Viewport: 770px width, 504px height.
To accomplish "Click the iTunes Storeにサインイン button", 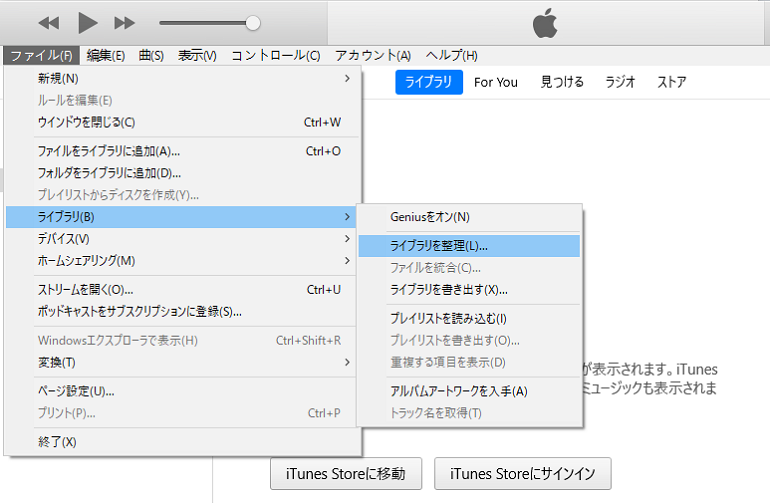I will click(x=522, y=474).
